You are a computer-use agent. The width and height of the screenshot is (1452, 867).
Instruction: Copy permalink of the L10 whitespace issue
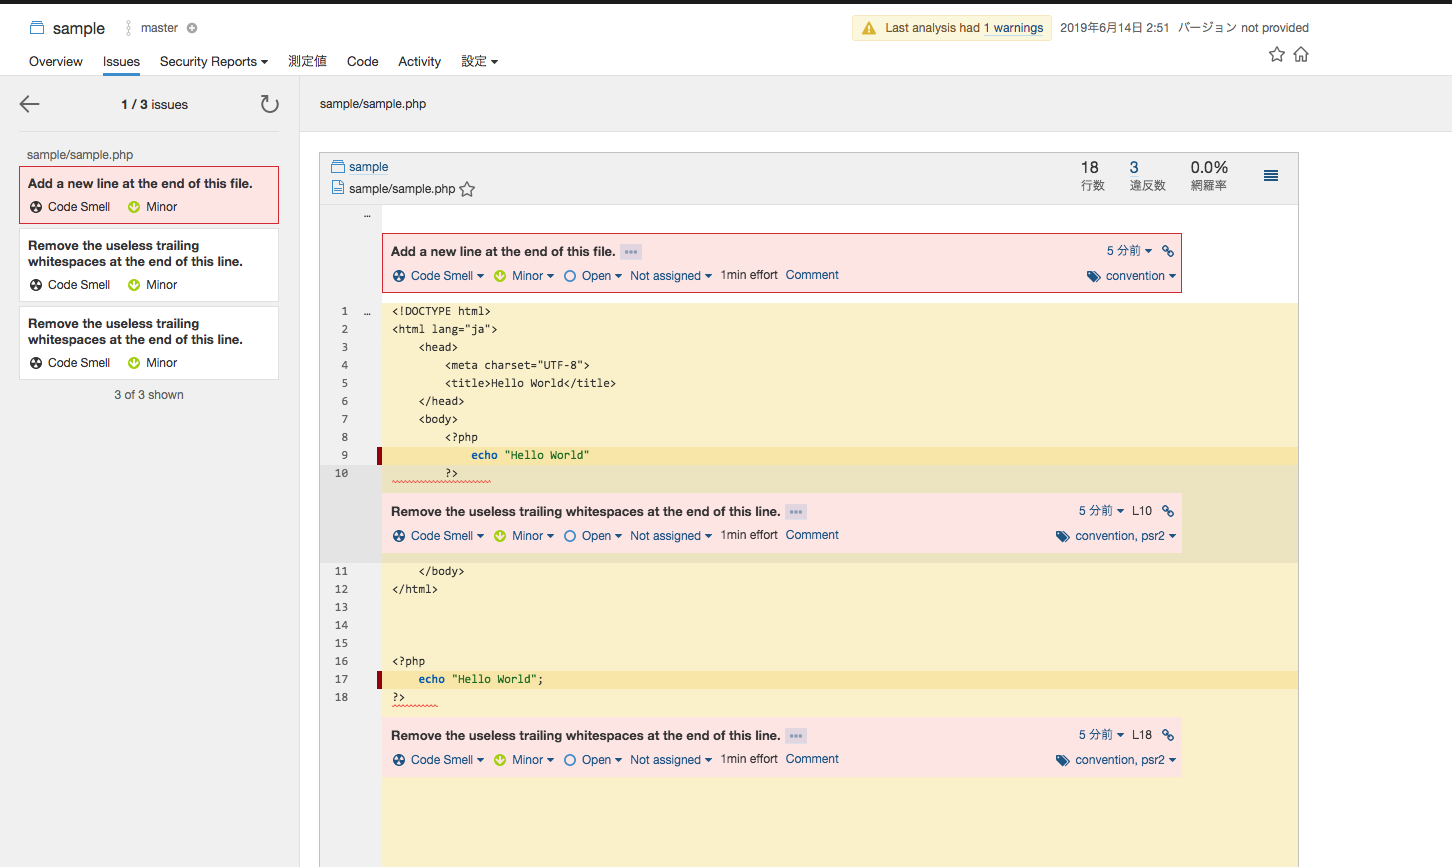tap(1168, 511)
